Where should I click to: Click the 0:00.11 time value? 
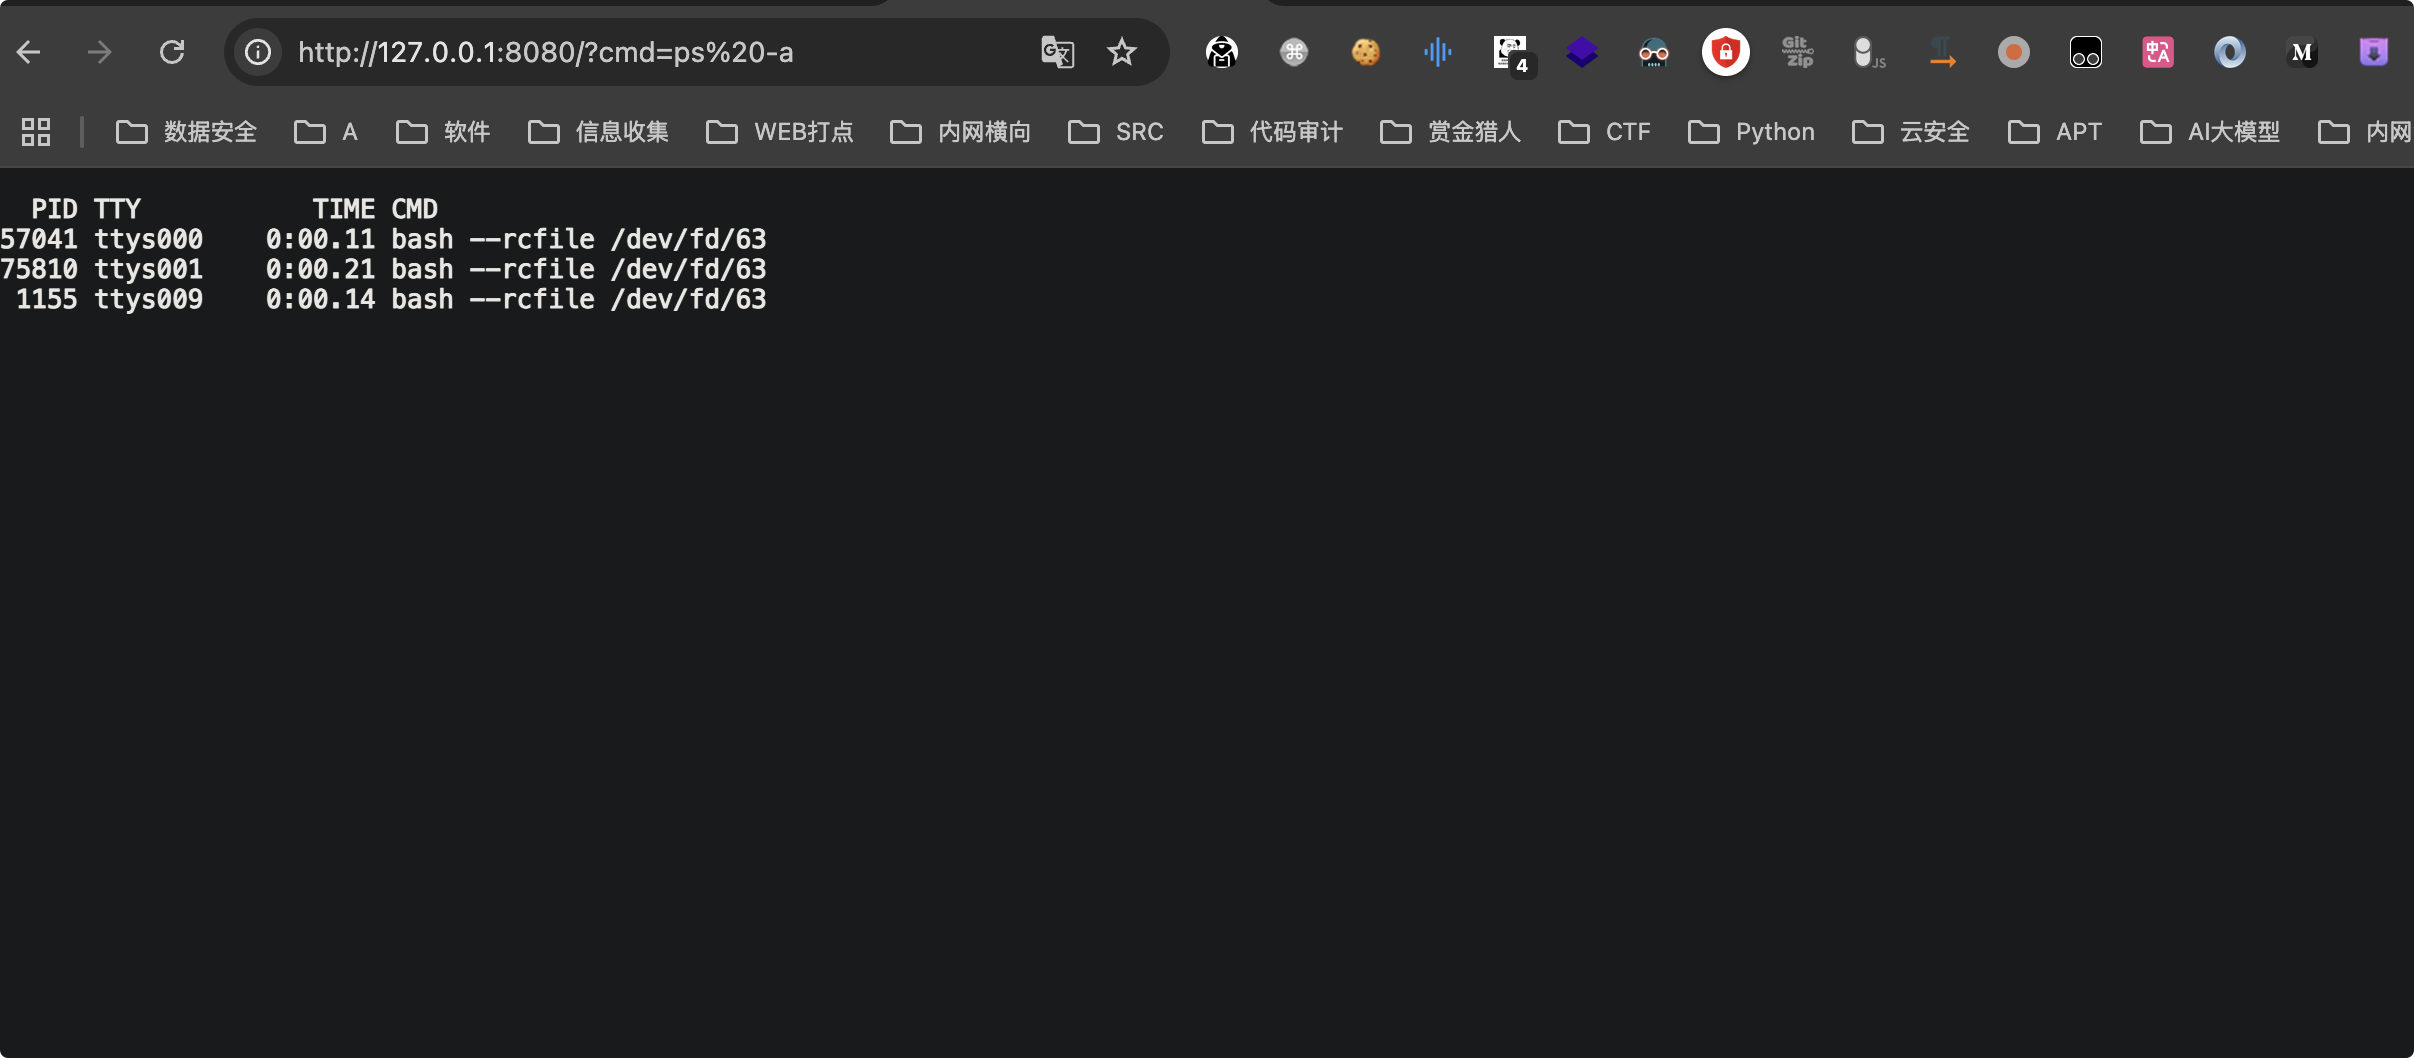point(321,239)
